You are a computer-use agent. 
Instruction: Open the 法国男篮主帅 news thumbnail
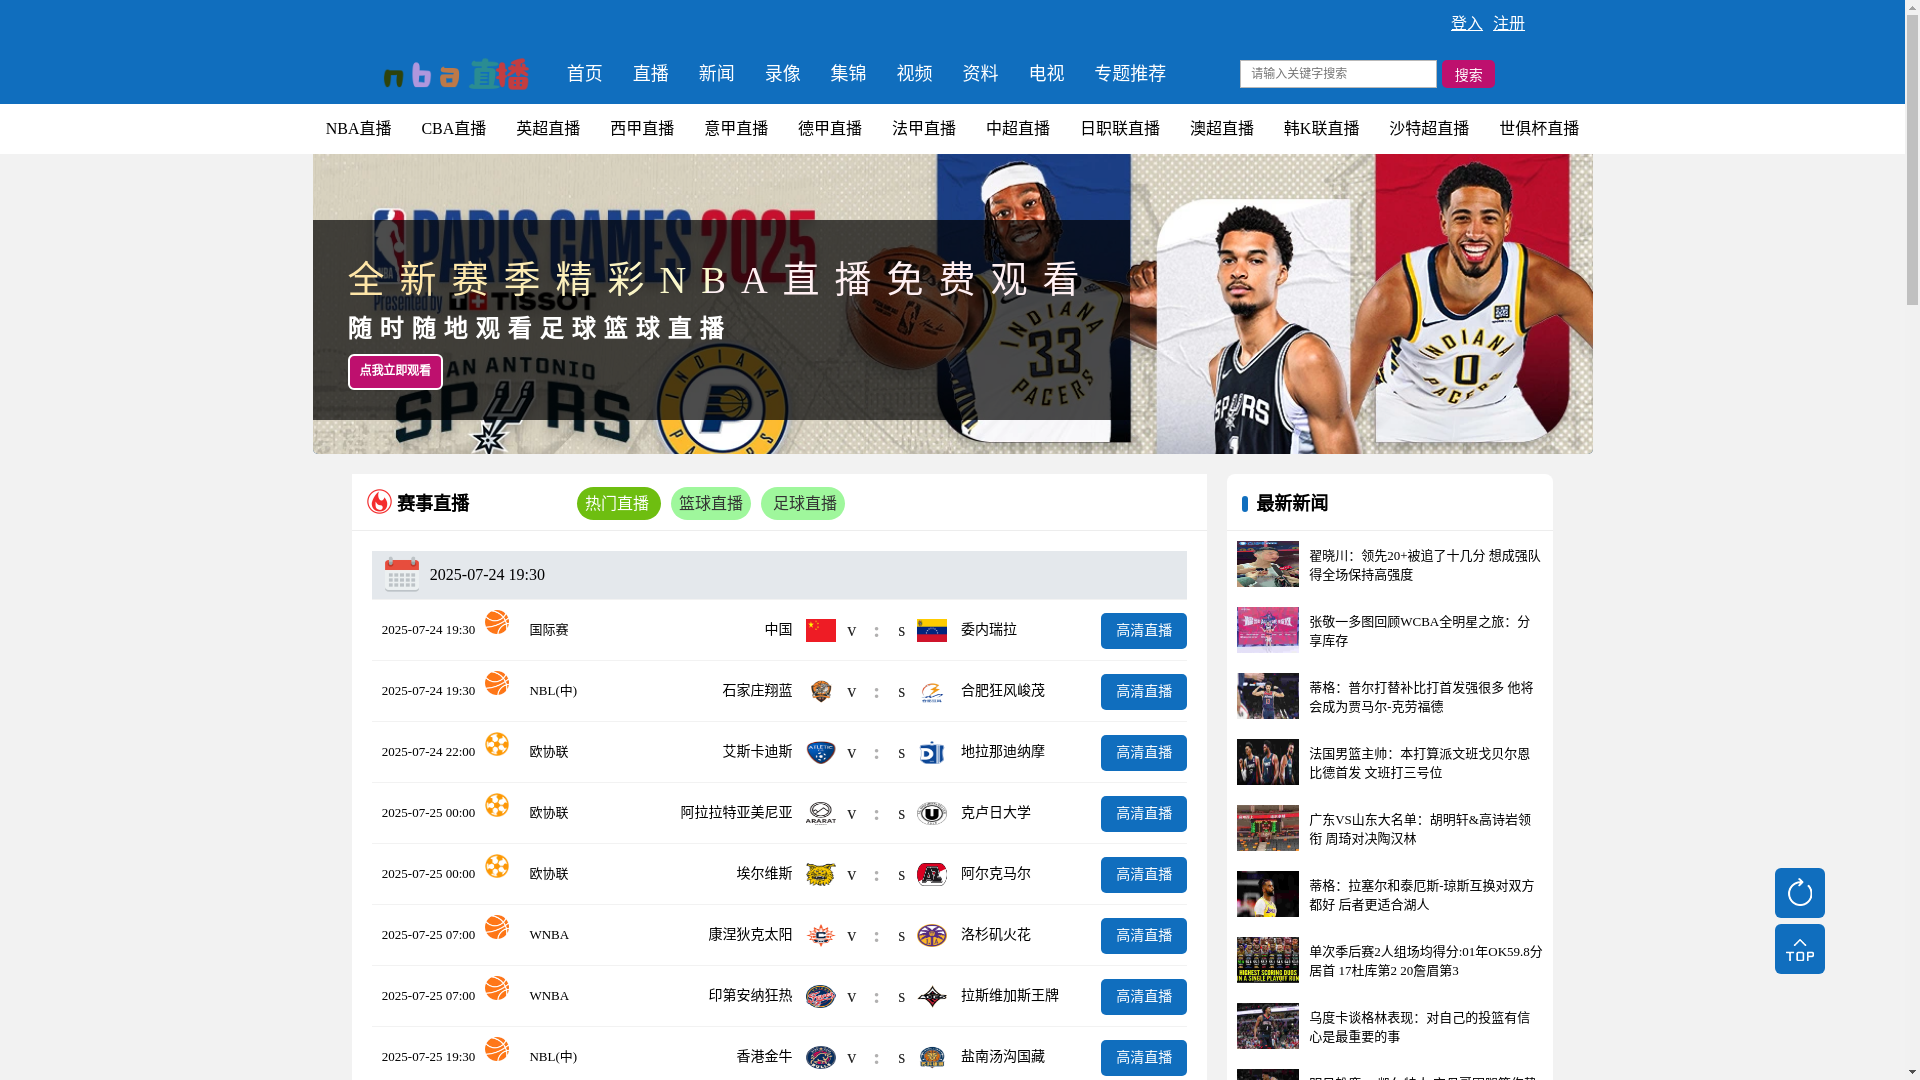coord(1268,762)
